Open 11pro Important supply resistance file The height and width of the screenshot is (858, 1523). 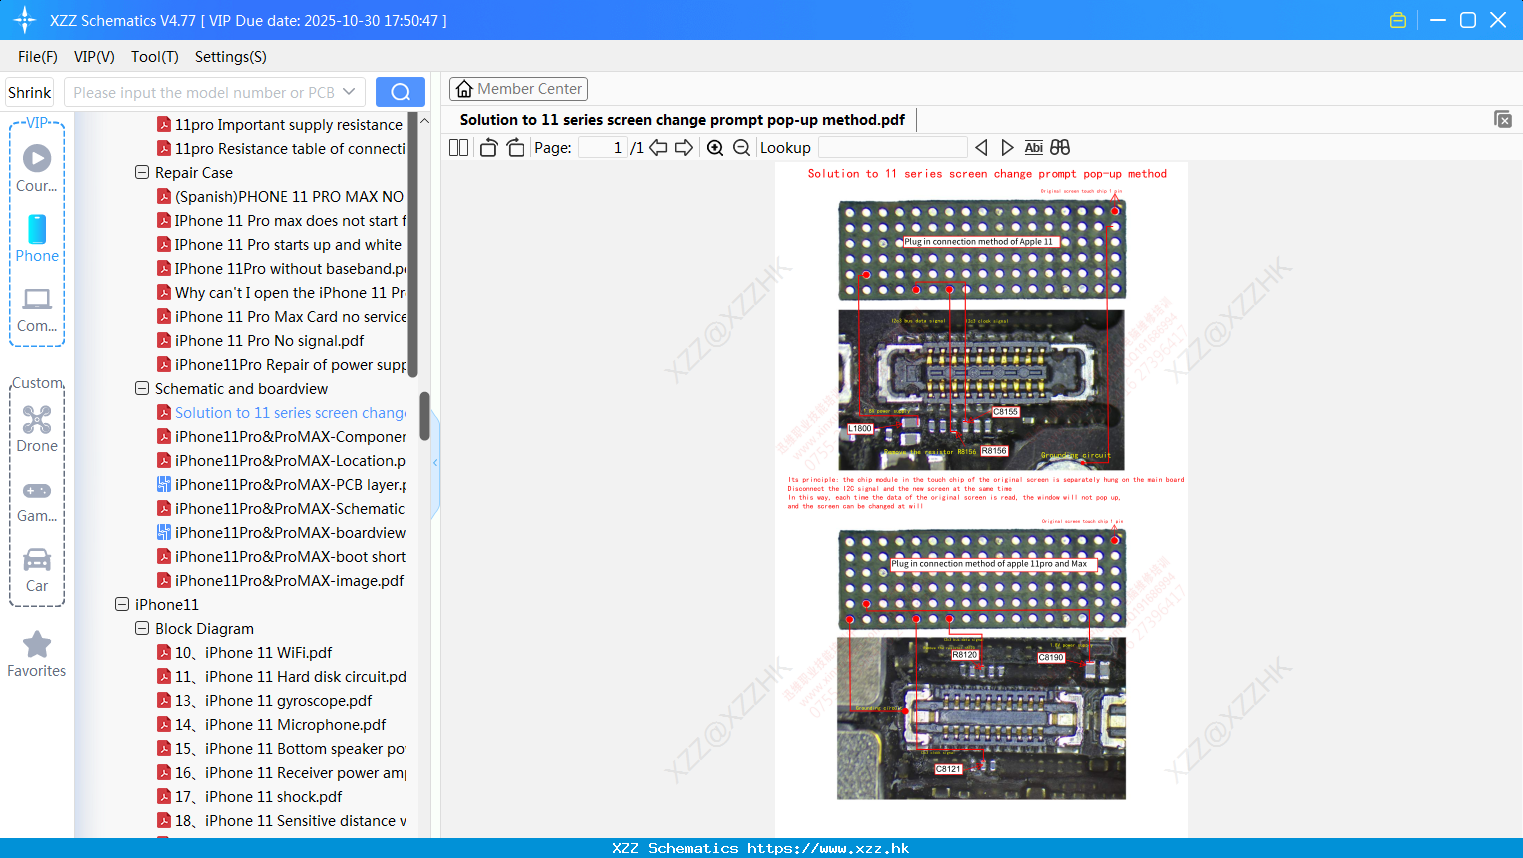point(281,125)
